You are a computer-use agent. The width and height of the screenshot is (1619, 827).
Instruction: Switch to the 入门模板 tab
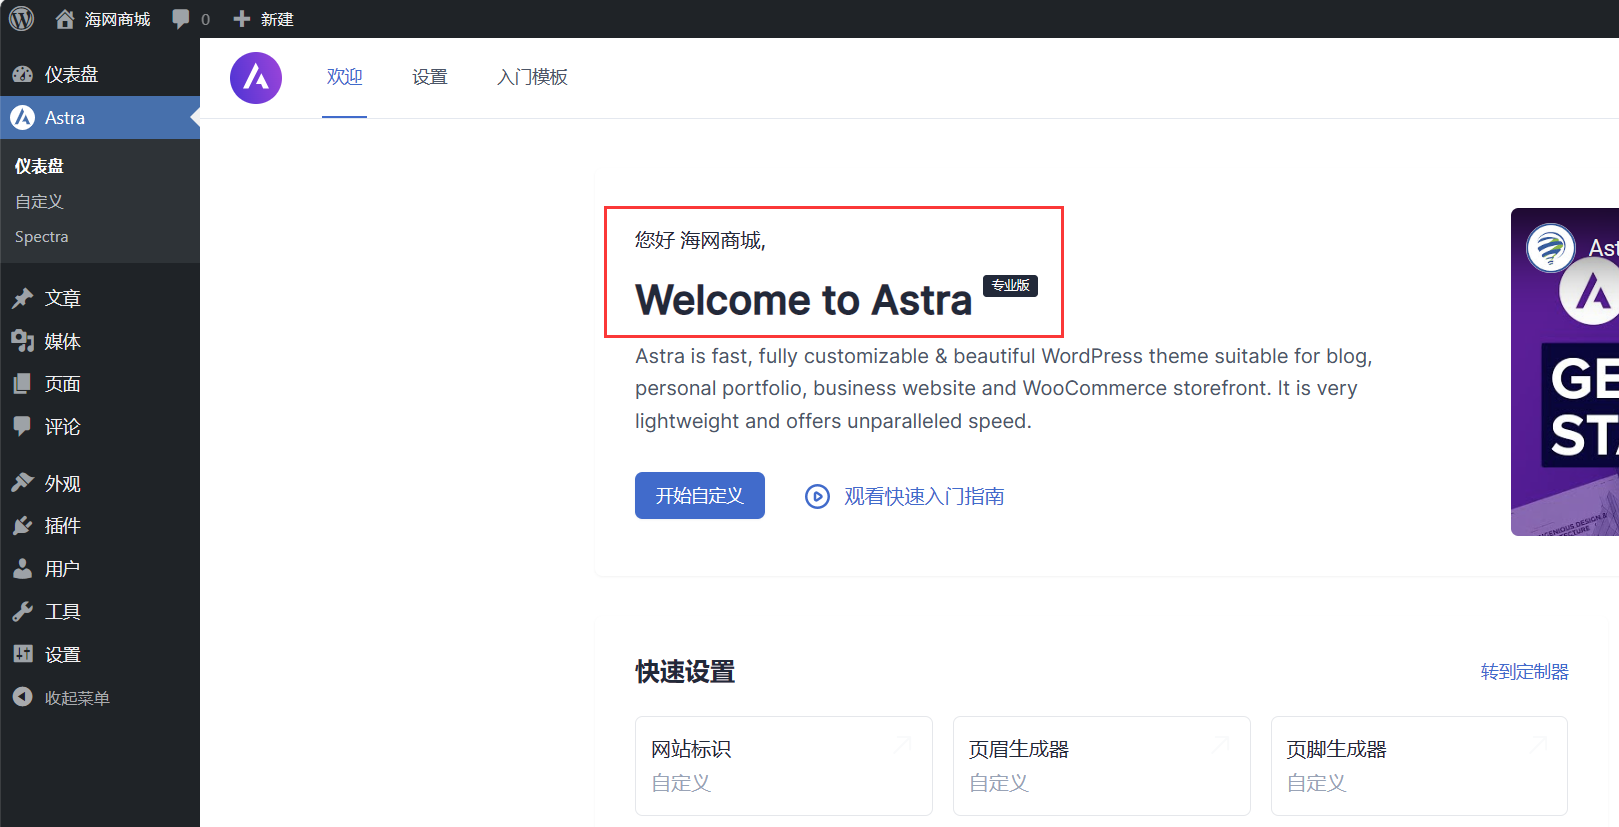pos(532,77)
